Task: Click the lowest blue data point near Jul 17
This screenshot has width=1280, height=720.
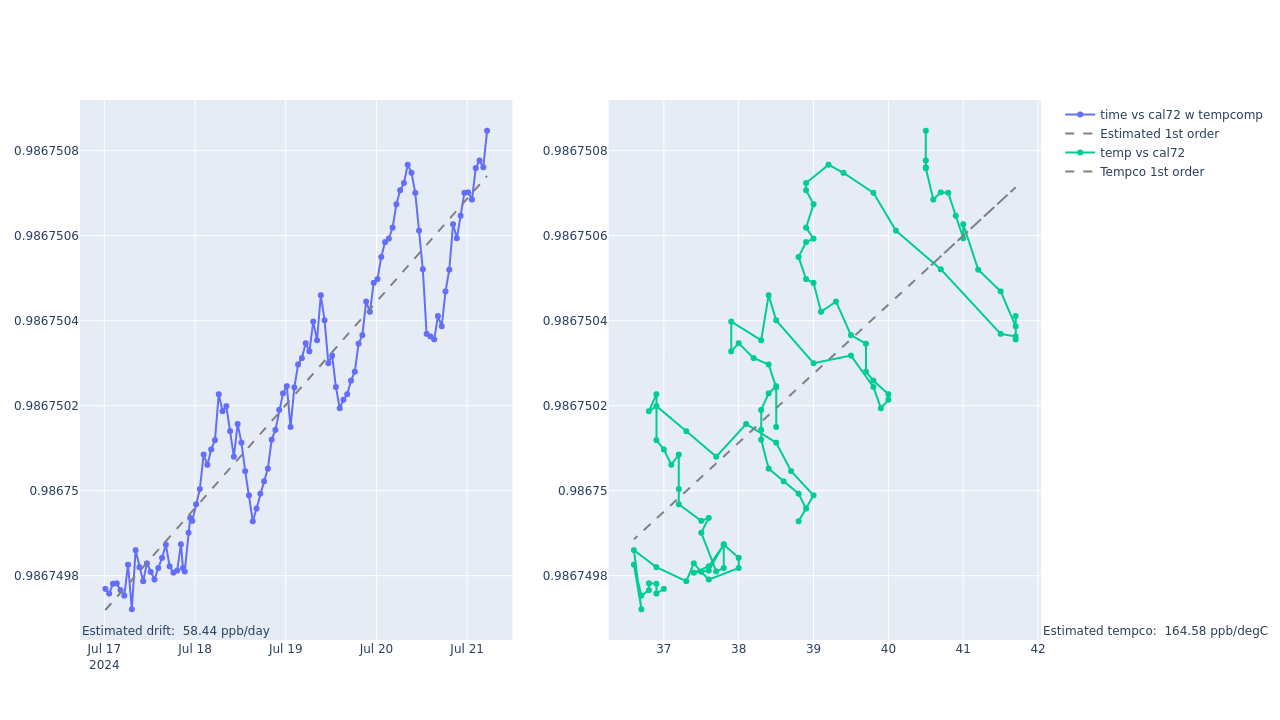Action: tap(131, 609)
